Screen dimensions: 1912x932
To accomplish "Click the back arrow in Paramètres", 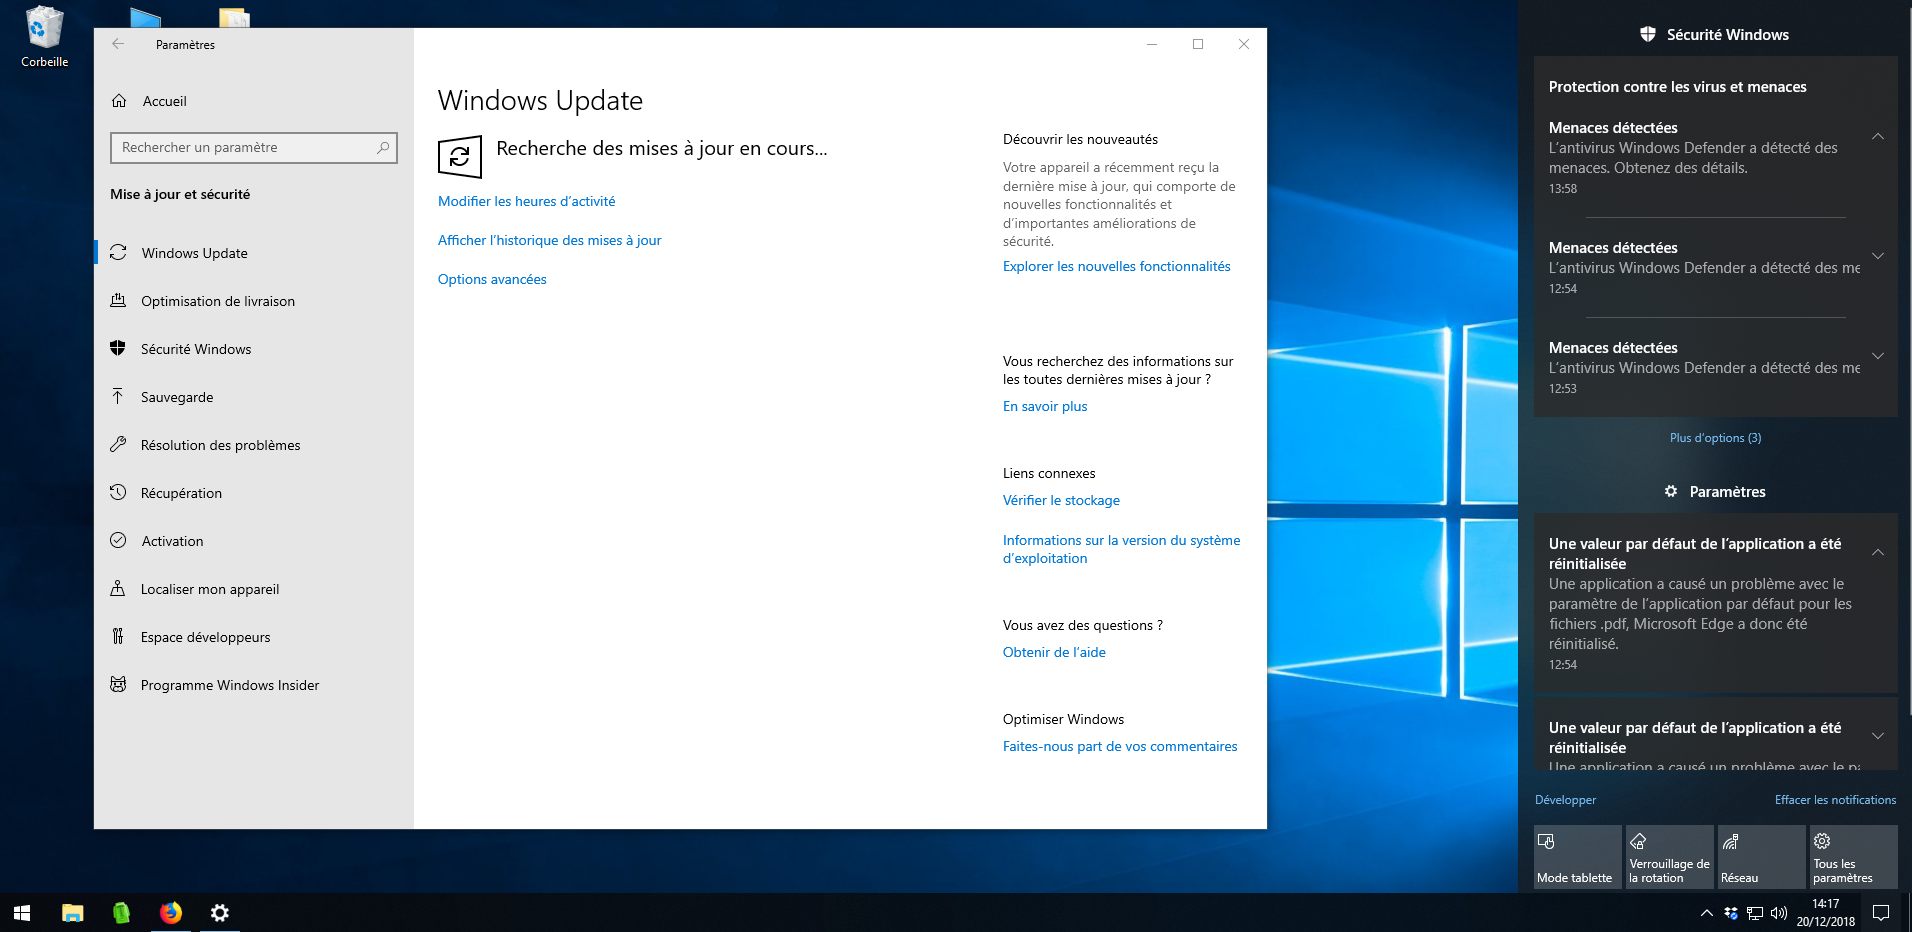I will coord(118,44).
